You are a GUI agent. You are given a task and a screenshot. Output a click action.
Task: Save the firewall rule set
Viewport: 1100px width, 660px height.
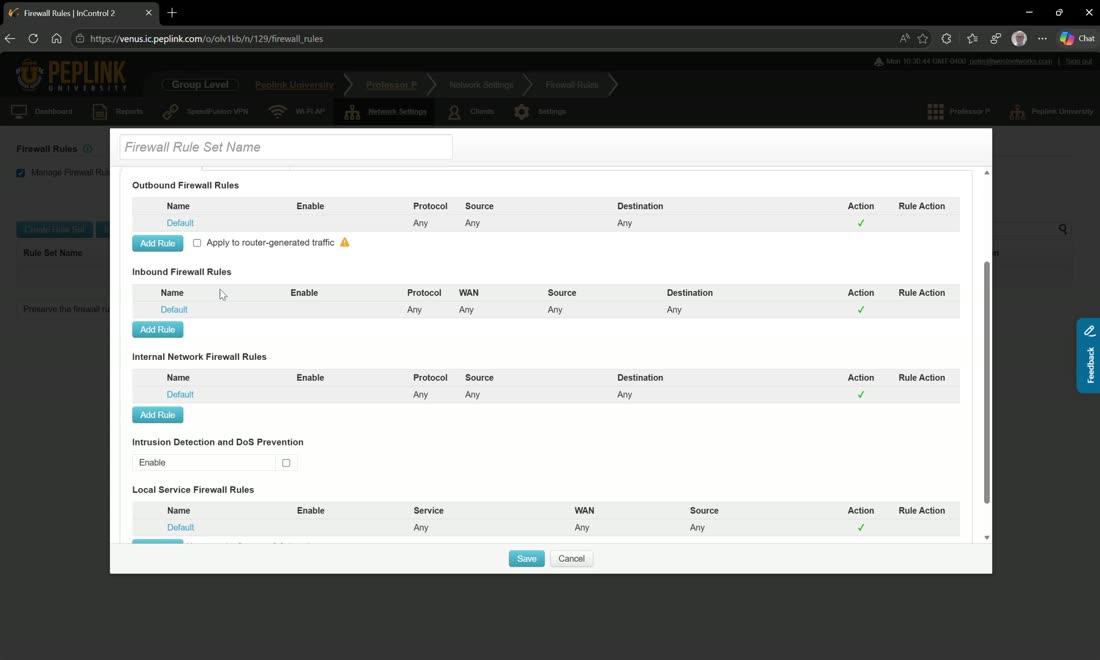527,559
